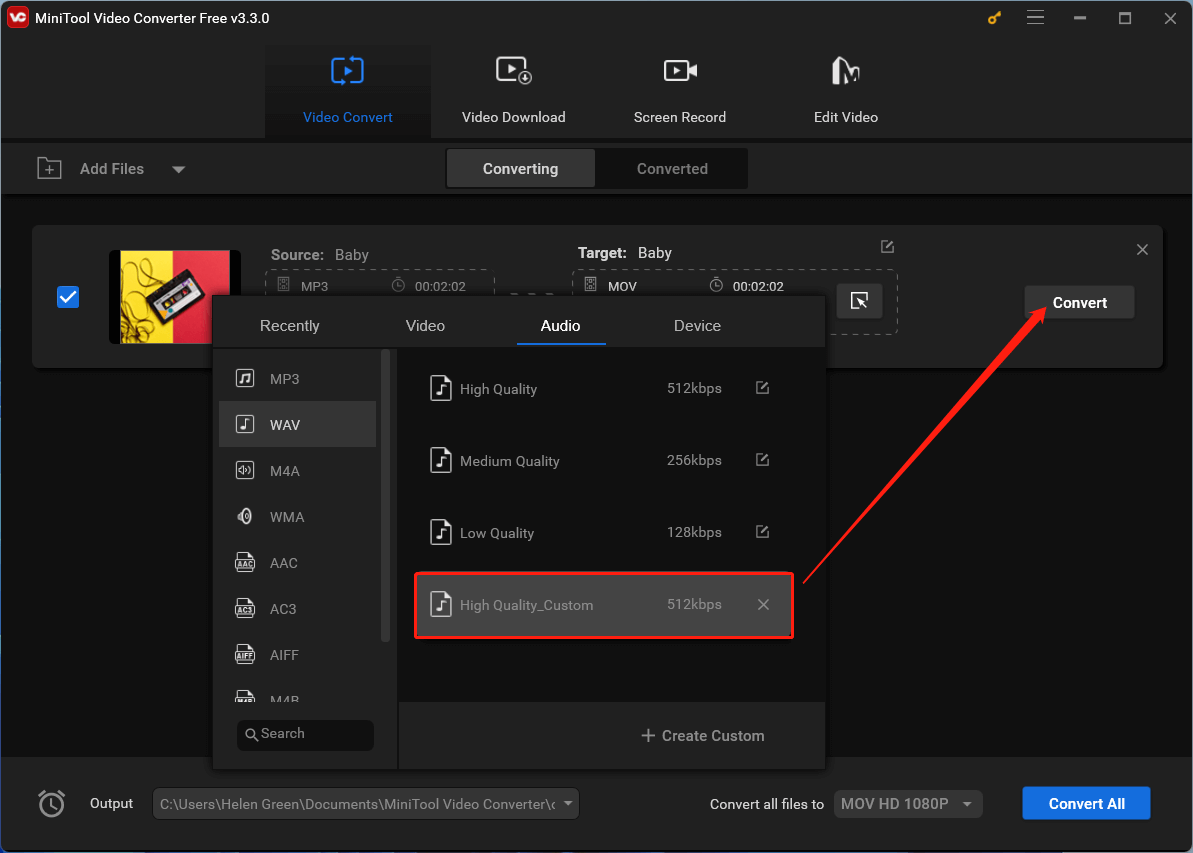Click the WMA format icon
This screenshot has width=1193, height=853.
245,516
